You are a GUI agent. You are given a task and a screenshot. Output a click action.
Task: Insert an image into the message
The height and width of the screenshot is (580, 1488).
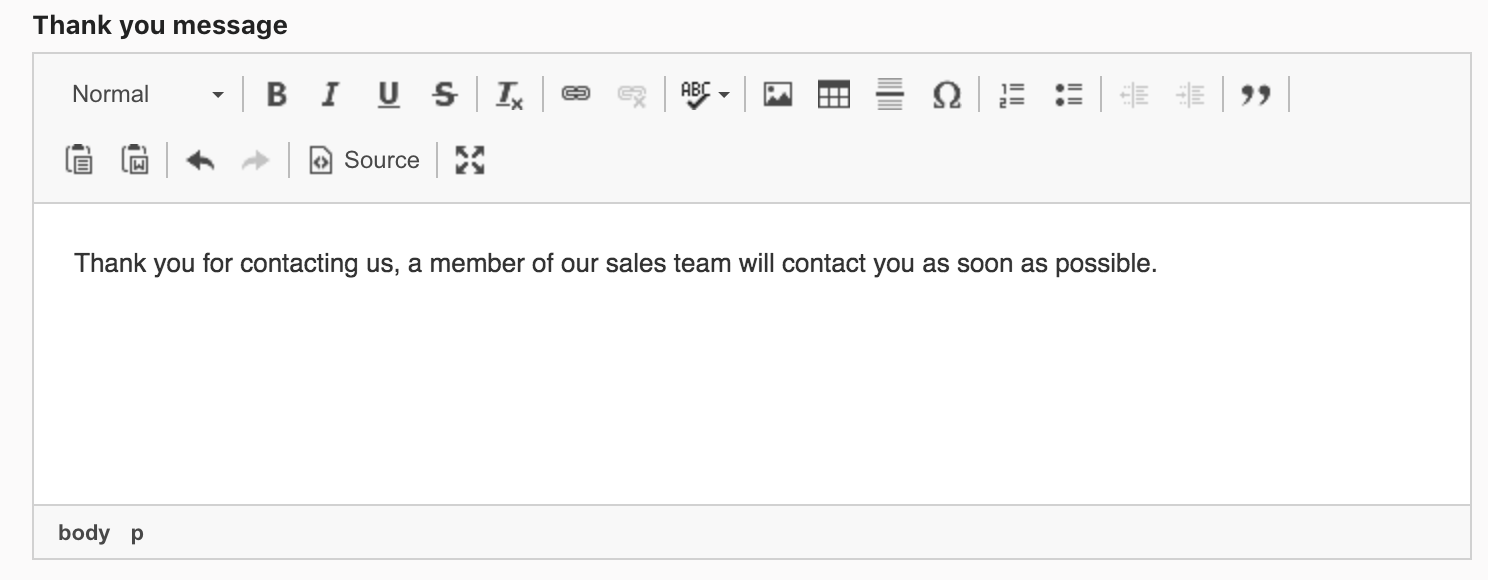click(777, 95)
